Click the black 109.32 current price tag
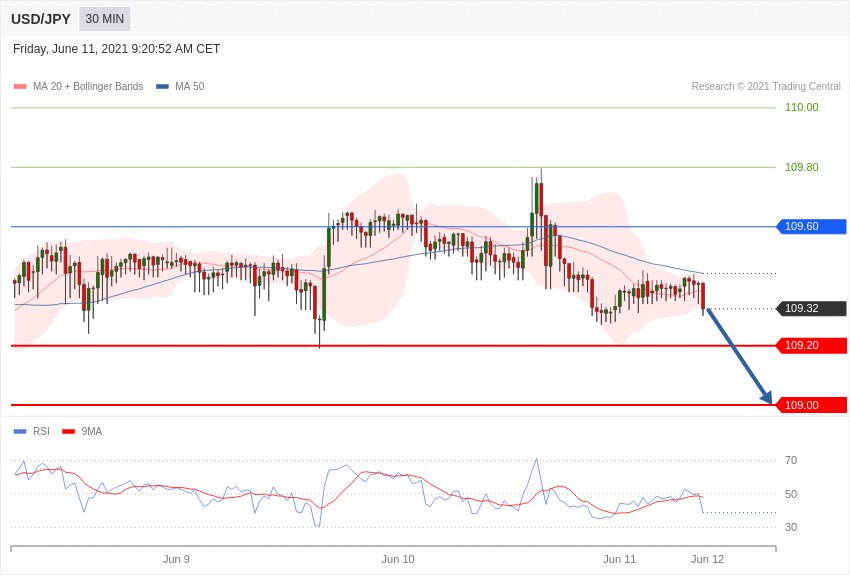 coord(812,308)
